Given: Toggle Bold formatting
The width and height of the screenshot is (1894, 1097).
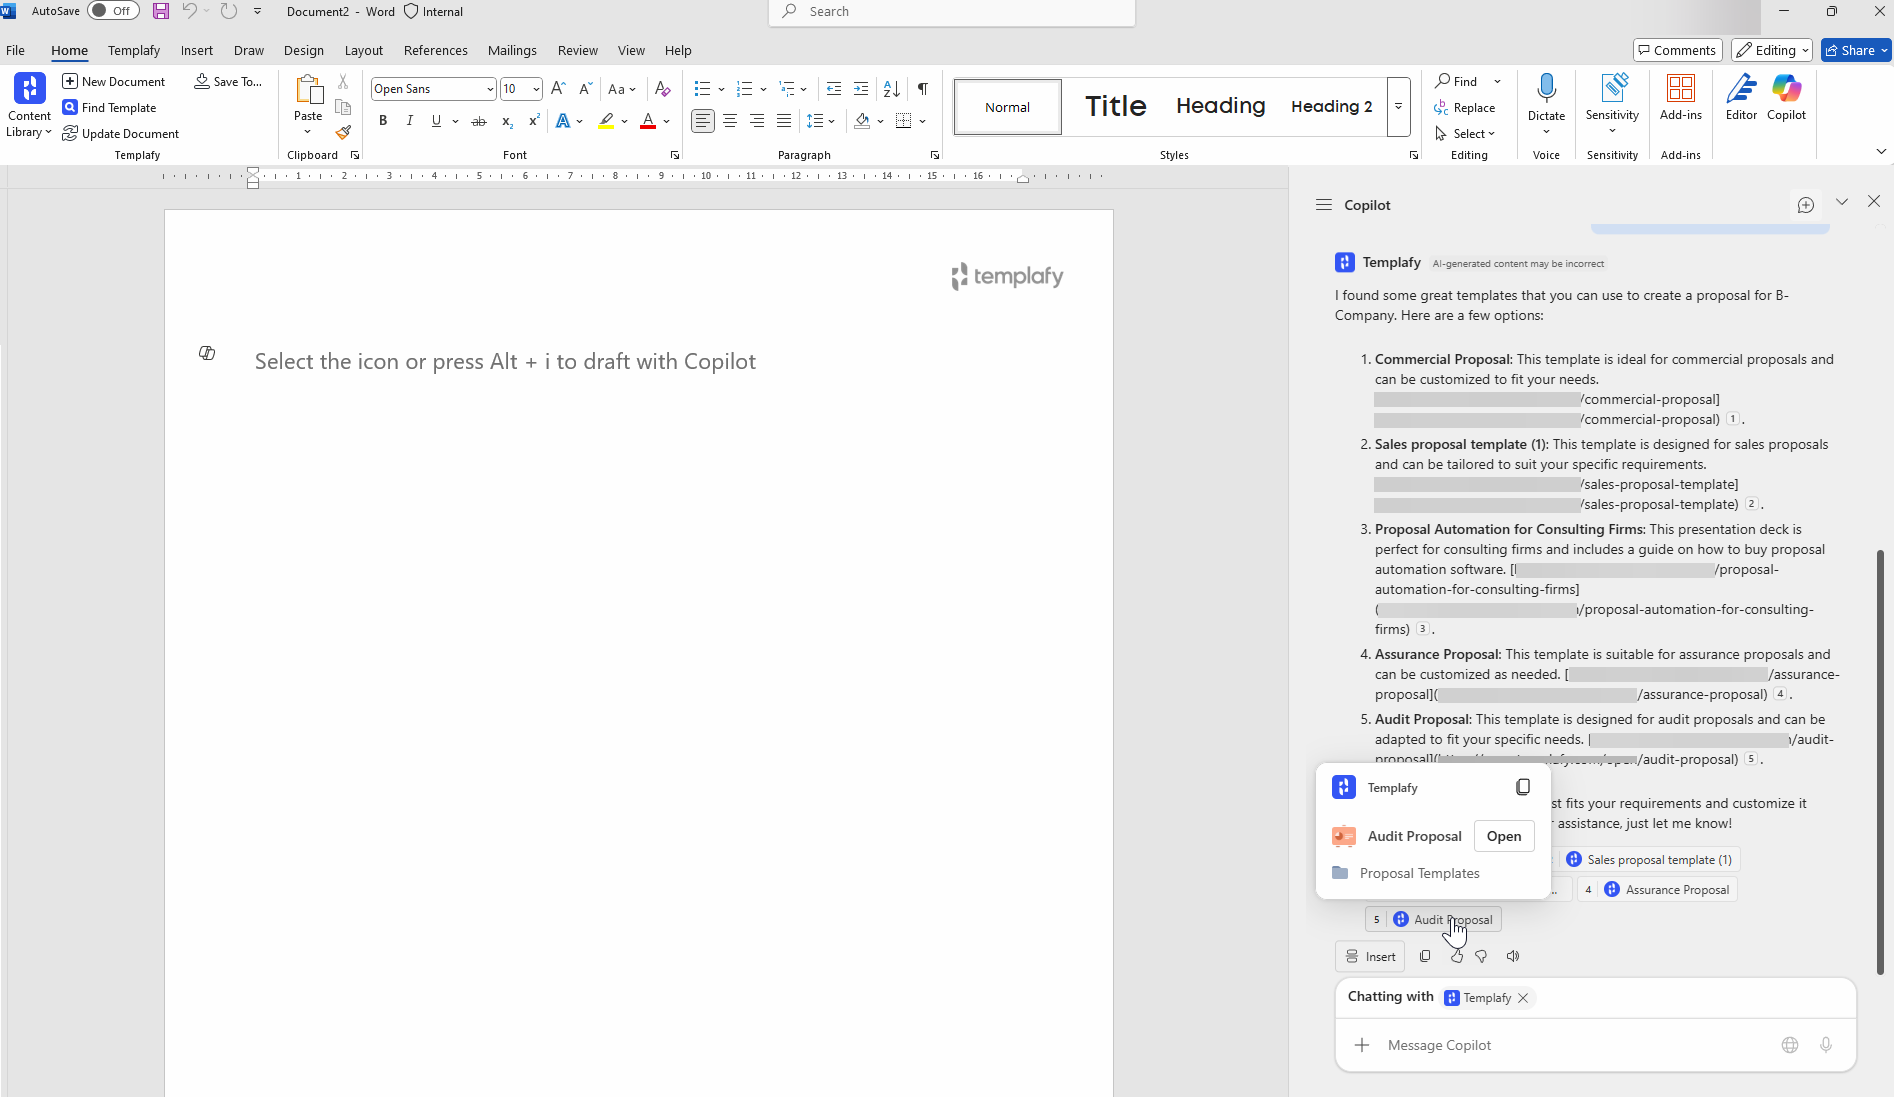Looking at the screenshot, I should [383, 121].
